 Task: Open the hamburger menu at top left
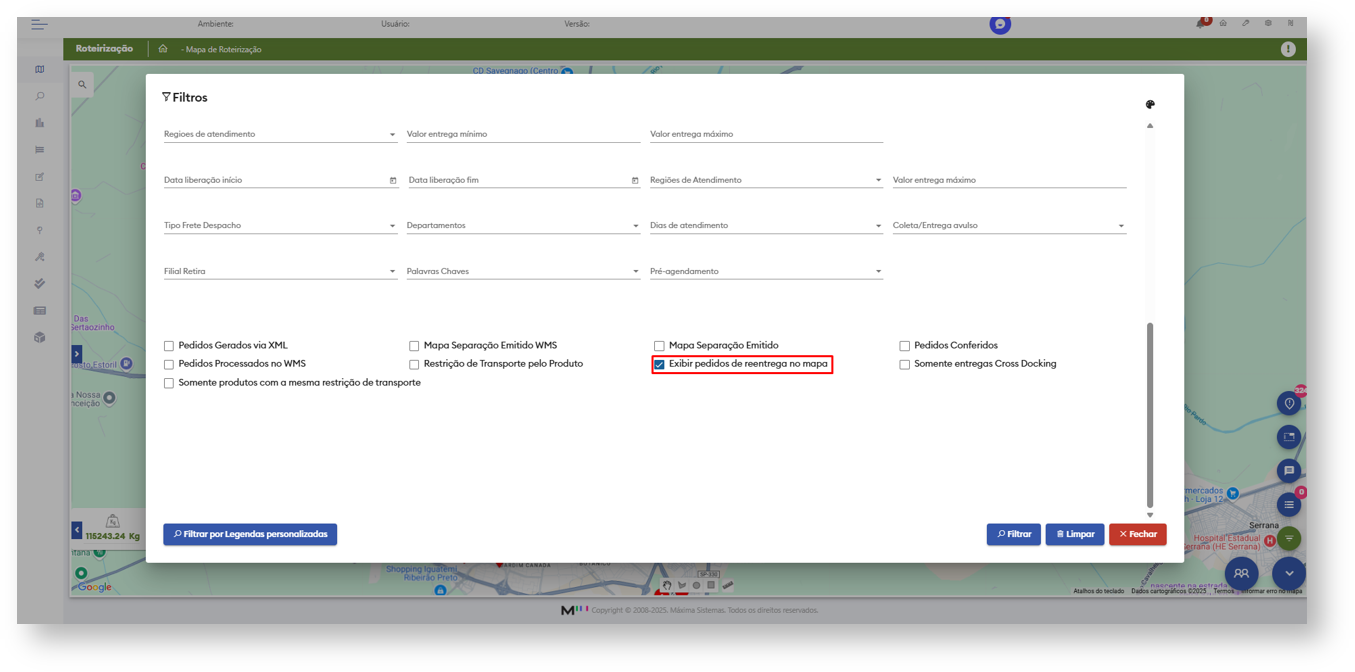(39, 24)
